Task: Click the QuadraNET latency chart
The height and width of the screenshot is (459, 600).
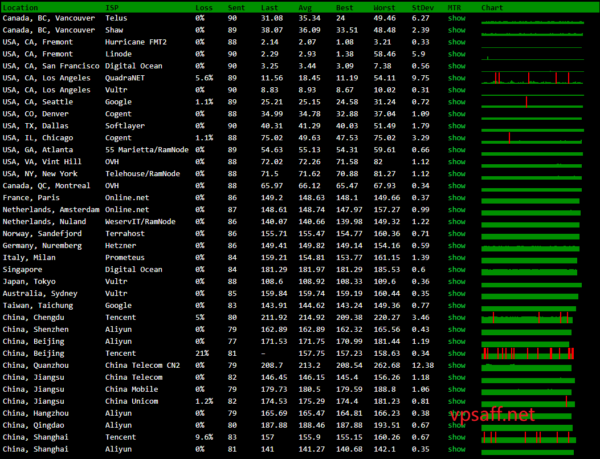Action: point(532,78)
